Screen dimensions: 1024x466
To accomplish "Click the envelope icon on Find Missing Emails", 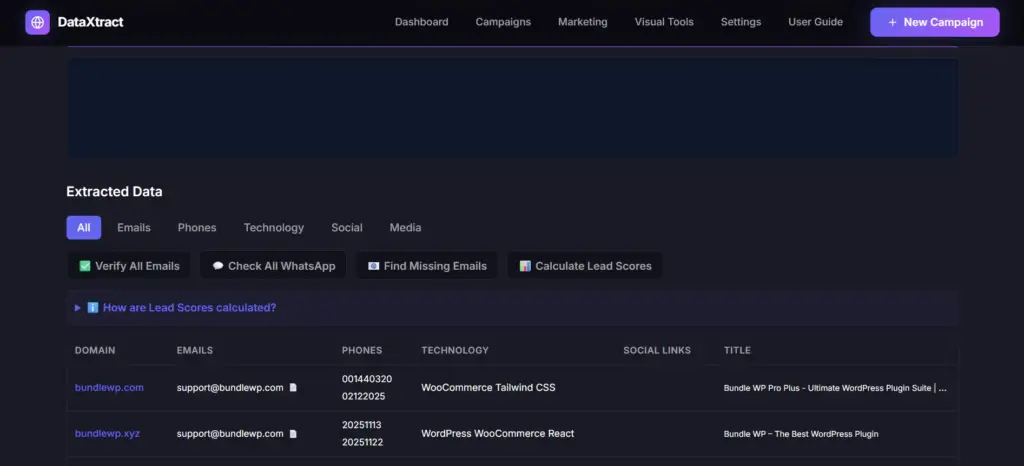I will point(374,266).
